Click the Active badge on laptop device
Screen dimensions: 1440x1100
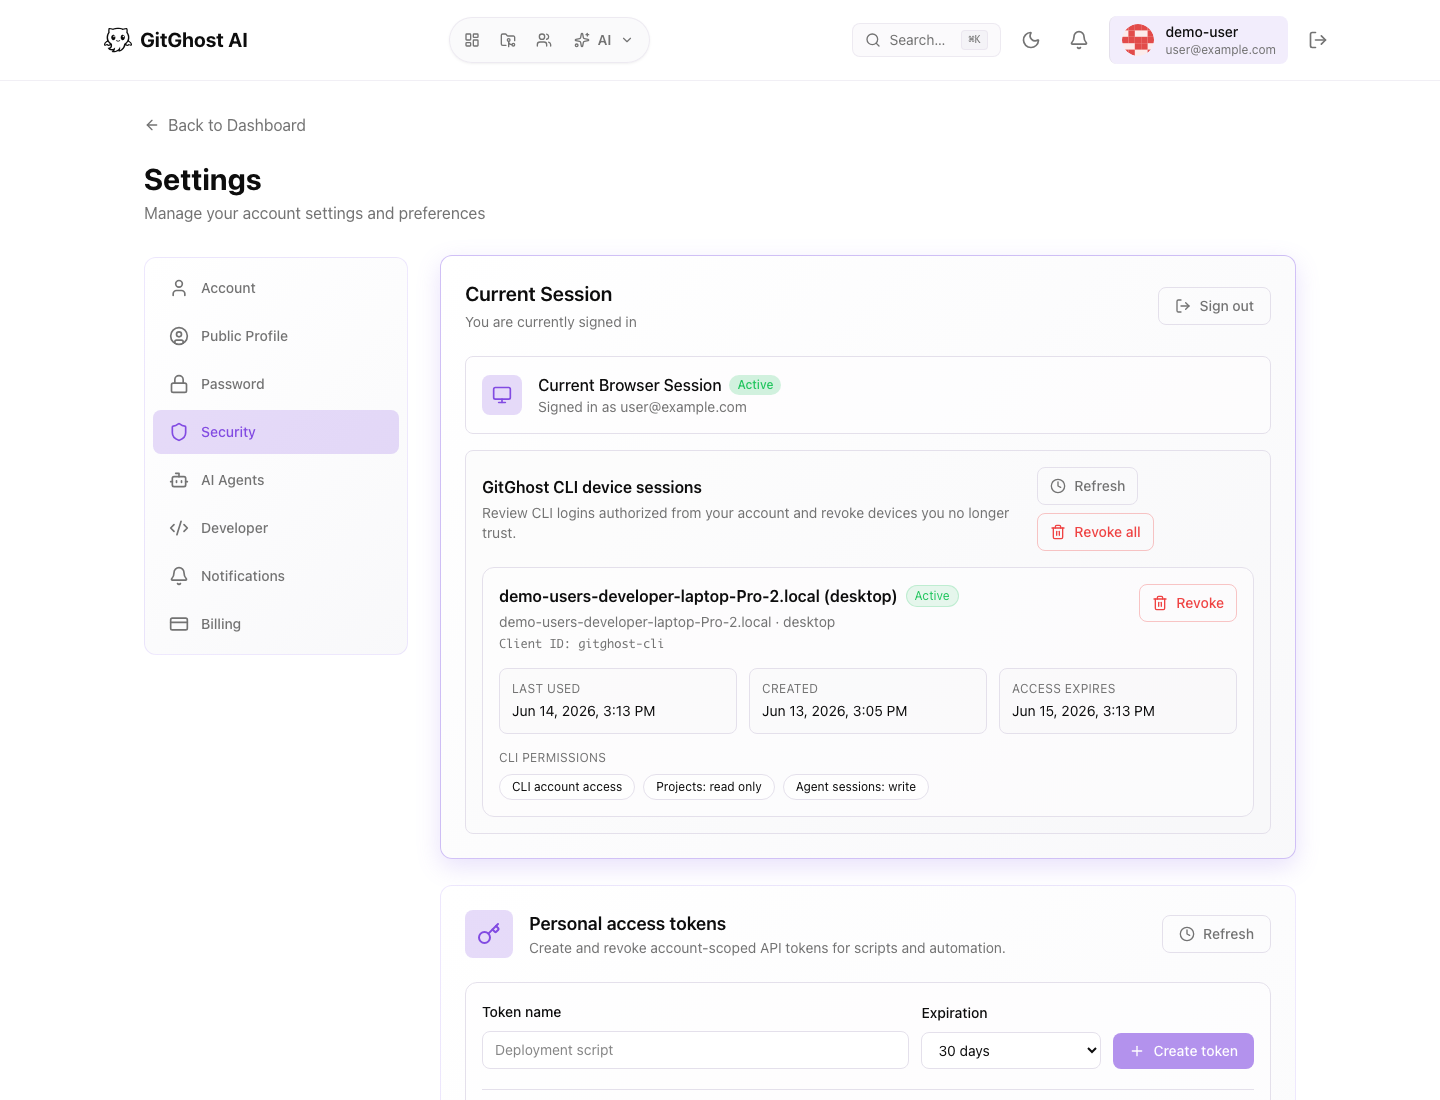(x=932, y=596)
